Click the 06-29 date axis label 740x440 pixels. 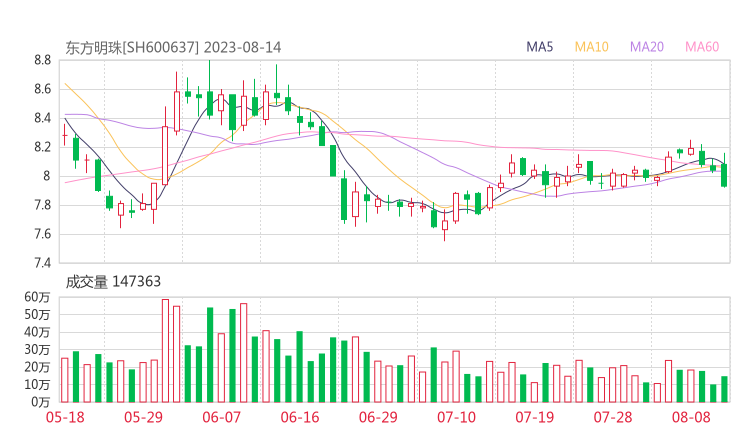[x=378, y=417]
